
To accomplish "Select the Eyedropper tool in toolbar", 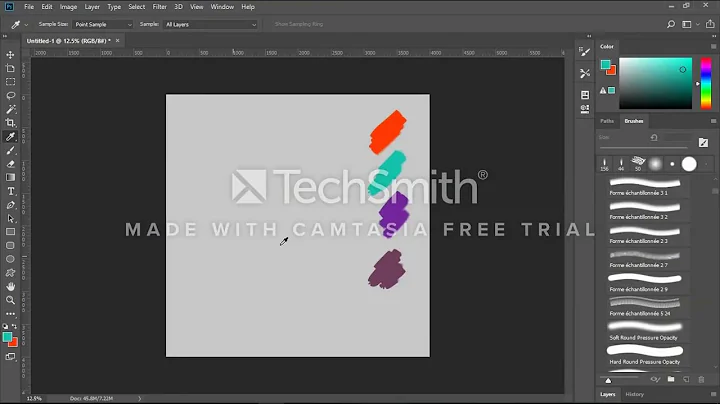I will click(10, 136).
